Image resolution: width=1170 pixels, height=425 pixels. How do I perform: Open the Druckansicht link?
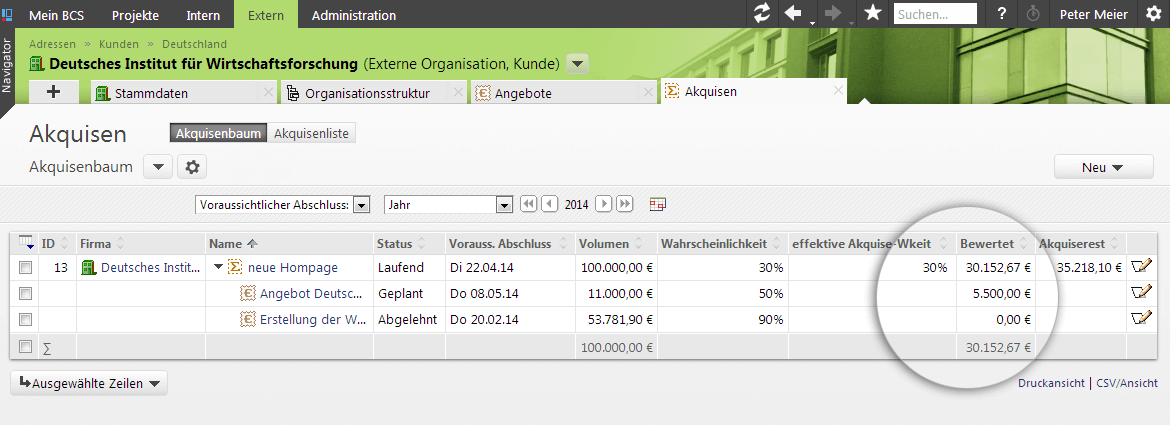point(1052,383)
